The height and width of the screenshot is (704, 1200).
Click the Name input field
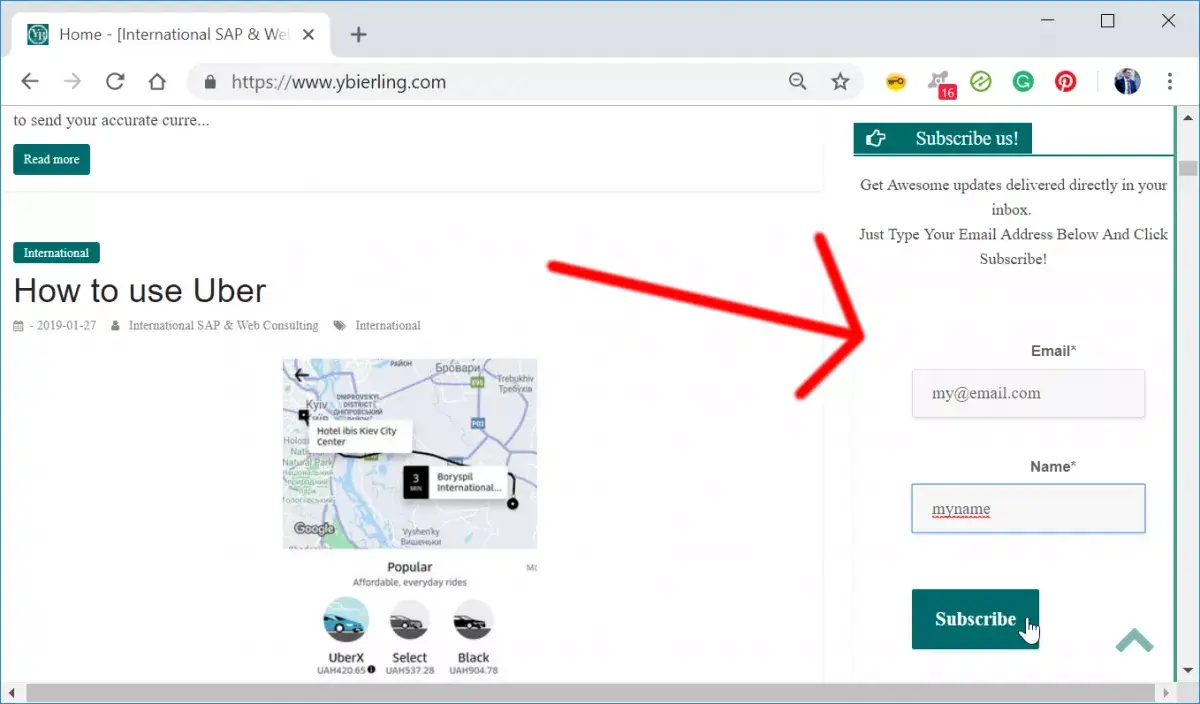coord(1028,509)
